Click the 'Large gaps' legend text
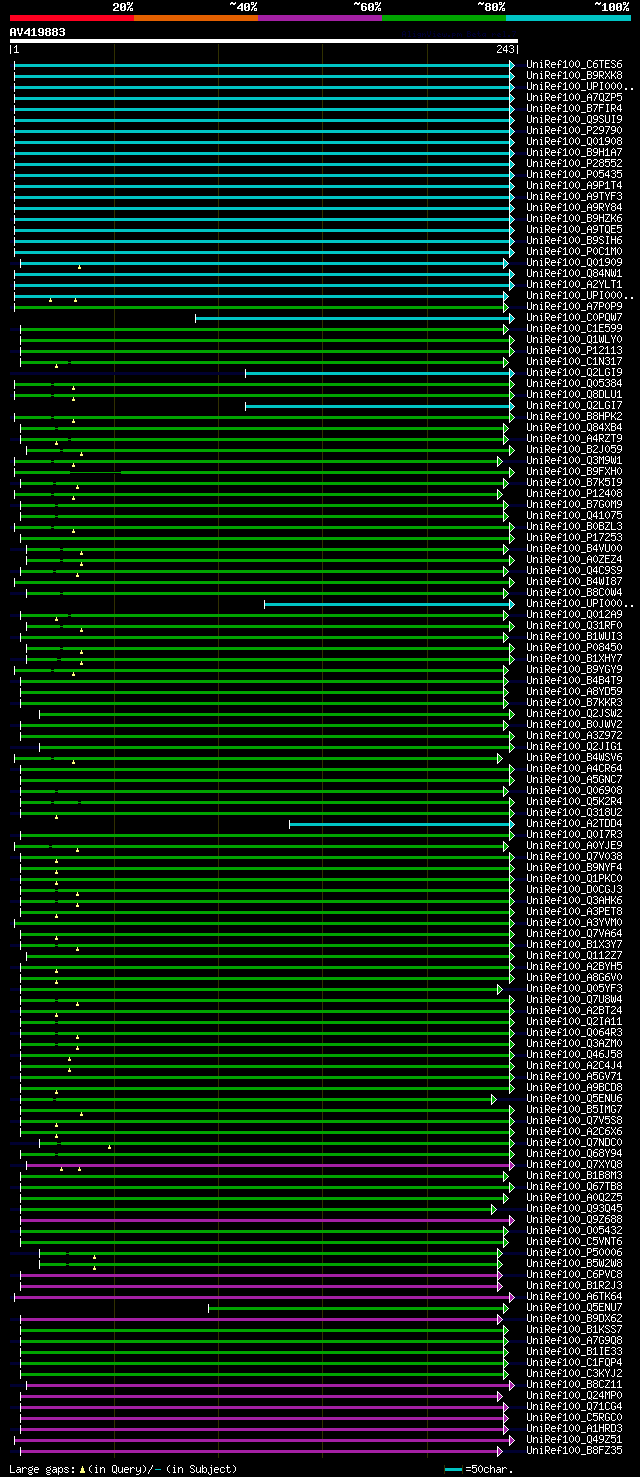 pyautogui.click(x=42, y=1469)
